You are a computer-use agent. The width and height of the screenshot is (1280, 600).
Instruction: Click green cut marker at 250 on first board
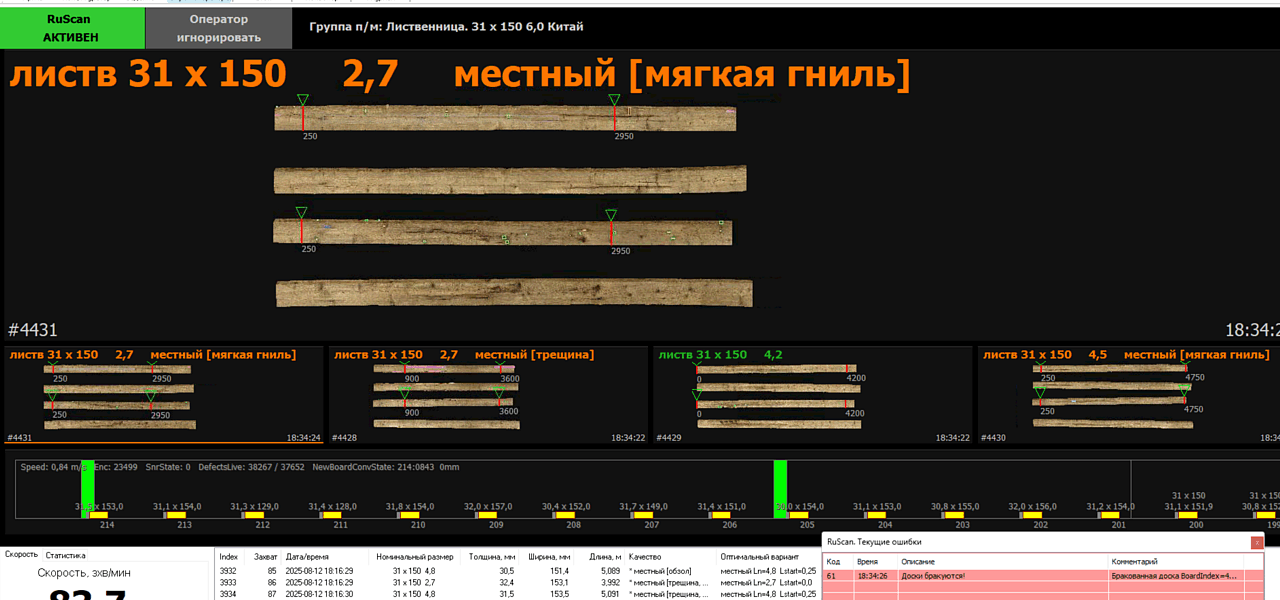pyautogui.click(x=302, y=100)
